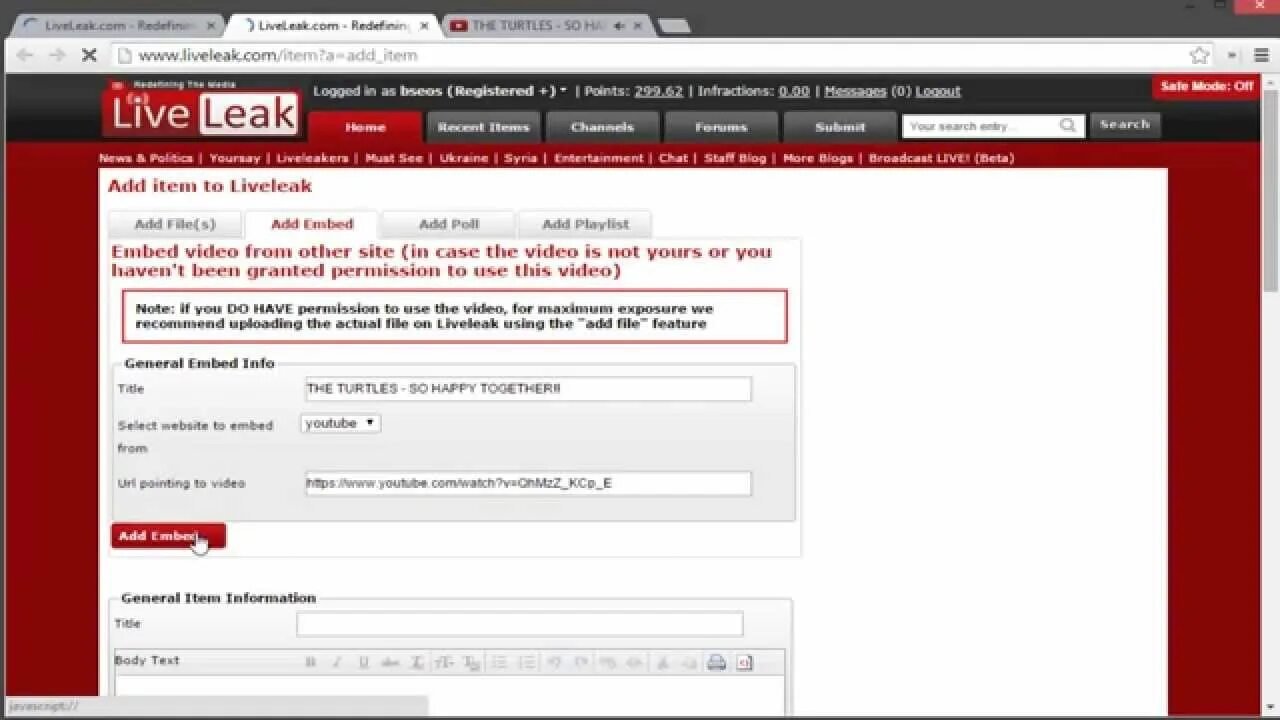The width and height of the screenshot is (1280, 720).
Task: Click the search magnifier icon
Action: 1068,126
